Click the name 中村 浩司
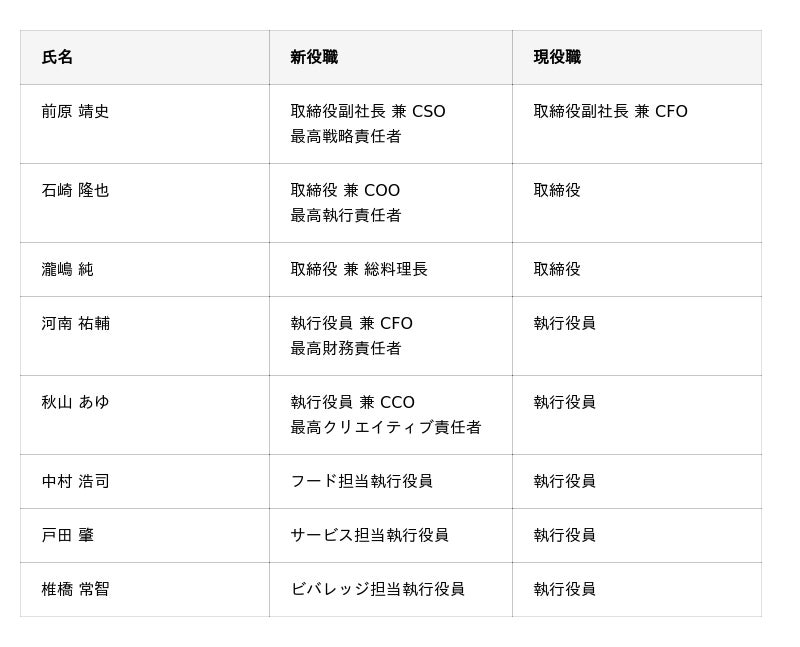800x647 pixels. click(76, 482)
